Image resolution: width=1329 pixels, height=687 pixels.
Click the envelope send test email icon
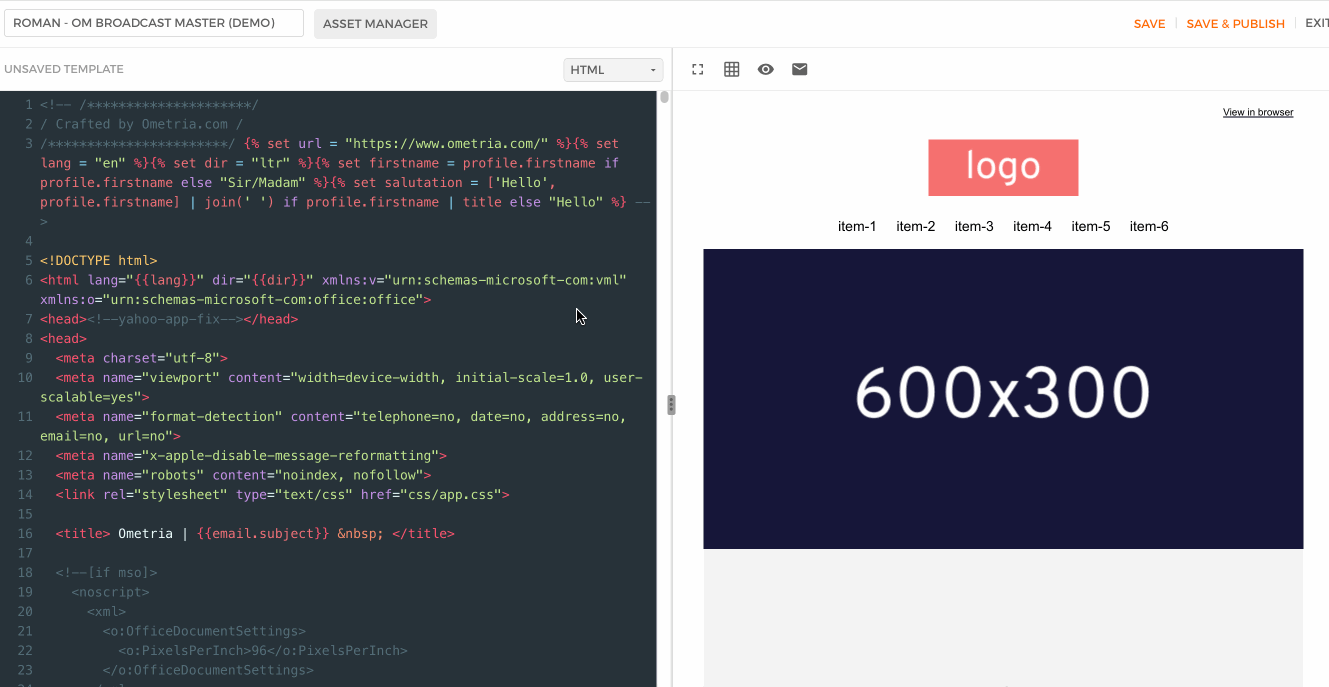[x=800, y=69]
